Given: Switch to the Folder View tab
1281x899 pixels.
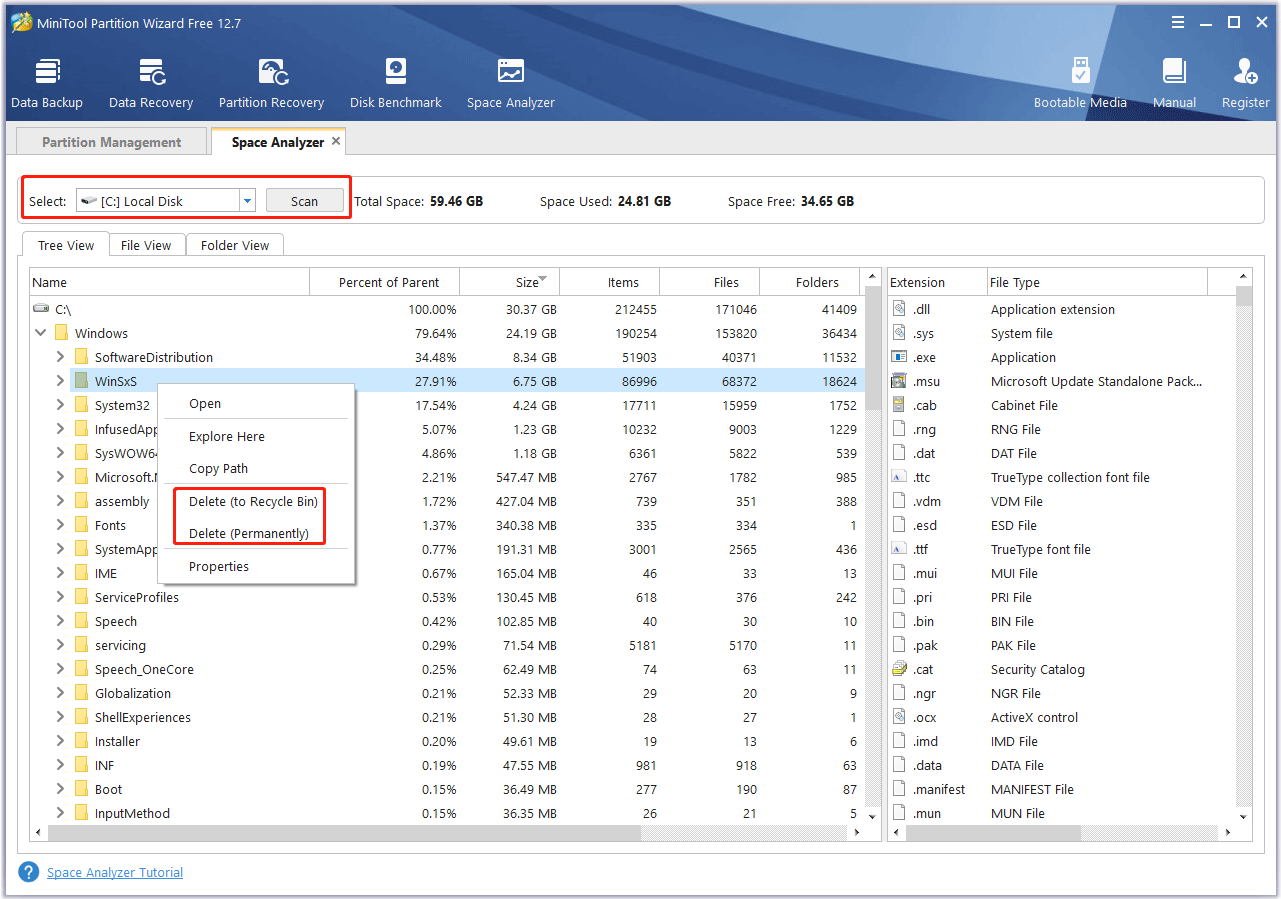Looking at the screenshot, I should [235, 245].
